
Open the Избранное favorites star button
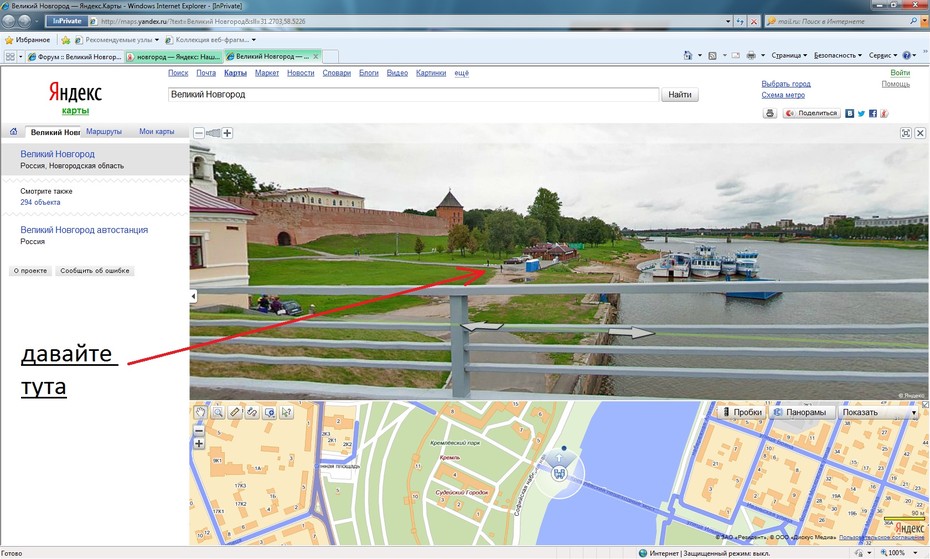[x=27, y=40]
